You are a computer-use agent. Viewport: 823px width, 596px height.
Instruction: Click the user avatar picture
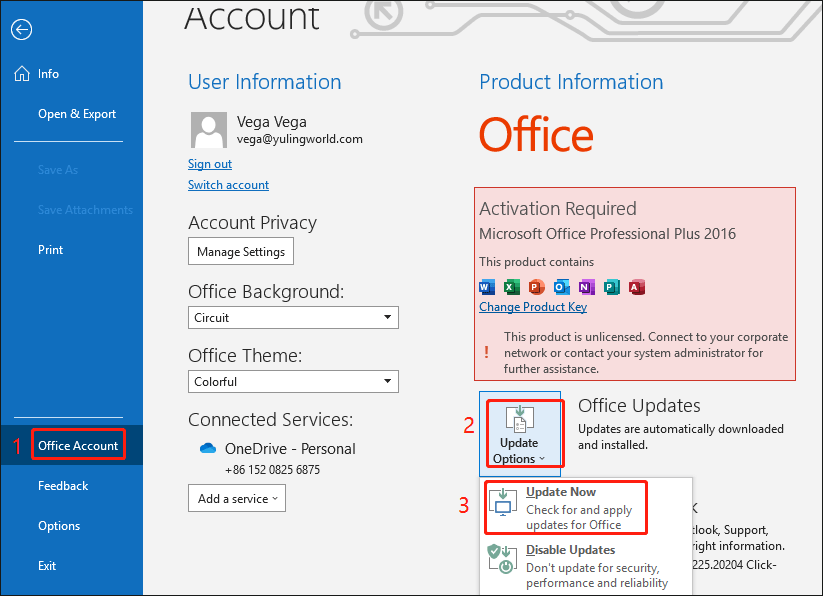(x=209, y=130)
